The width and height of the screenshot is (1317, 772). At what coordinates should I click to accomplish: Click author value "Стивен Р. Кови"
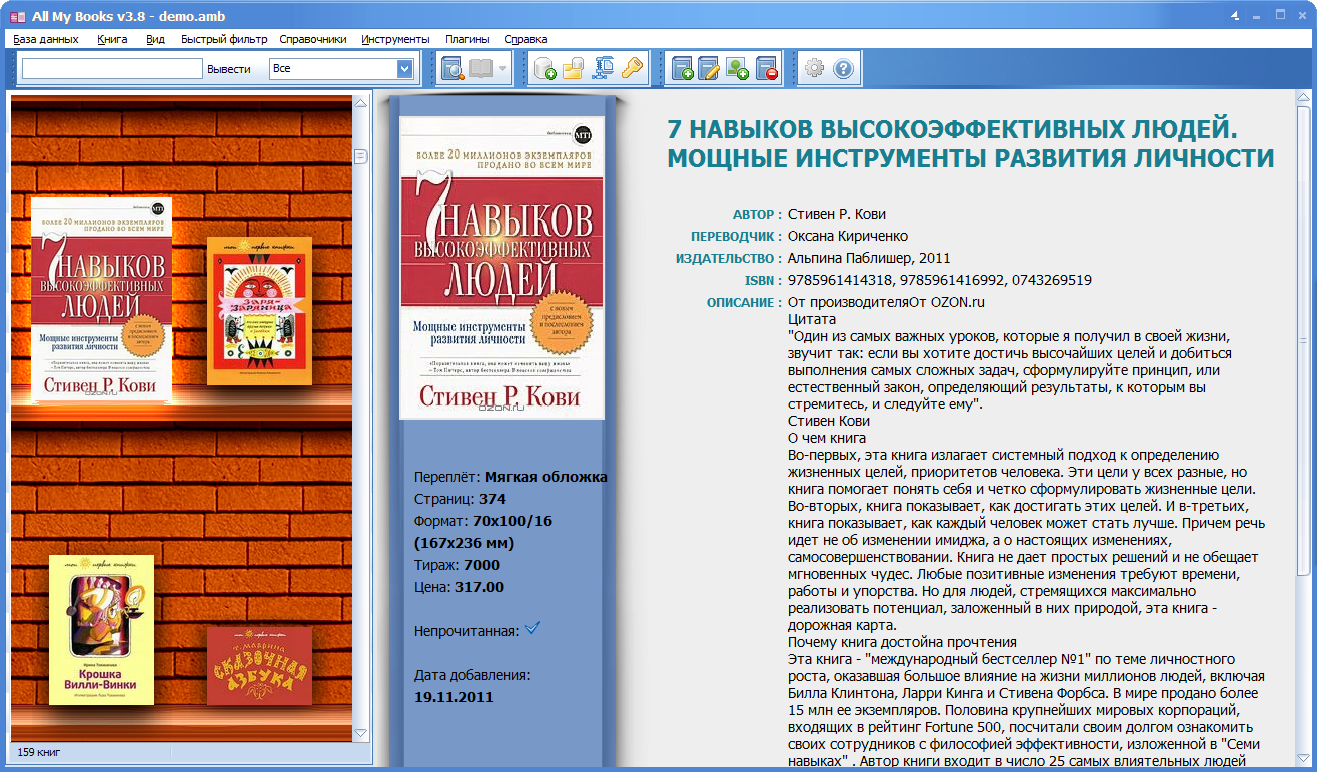coord(837,214)
